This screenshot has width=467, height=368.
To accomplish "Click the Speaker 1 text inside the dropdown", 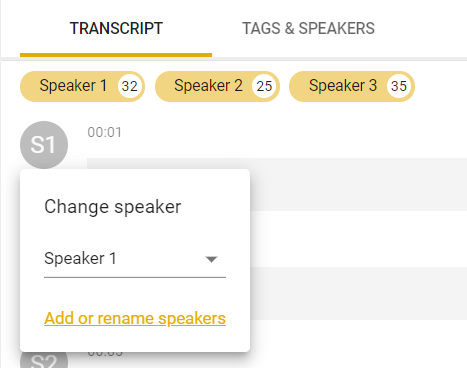I will (80, 259).
